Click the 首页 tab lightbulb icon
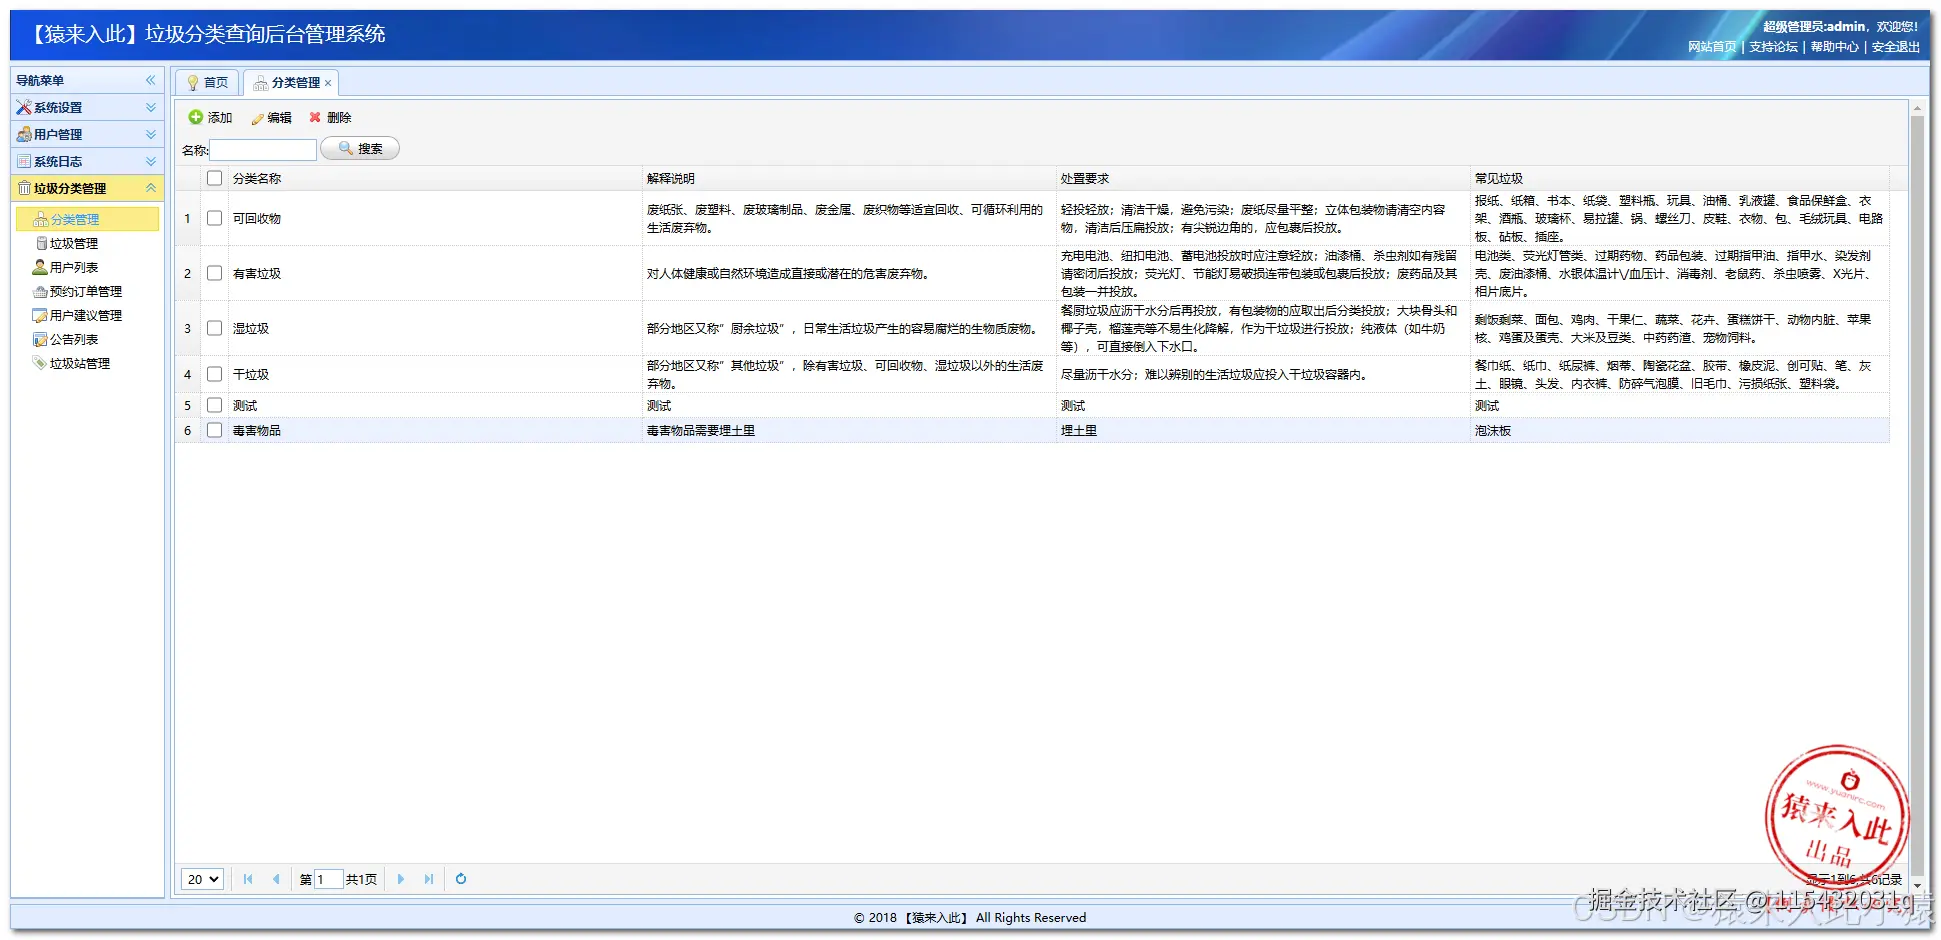The image size is (1941, 940). (x=193, y=83)
